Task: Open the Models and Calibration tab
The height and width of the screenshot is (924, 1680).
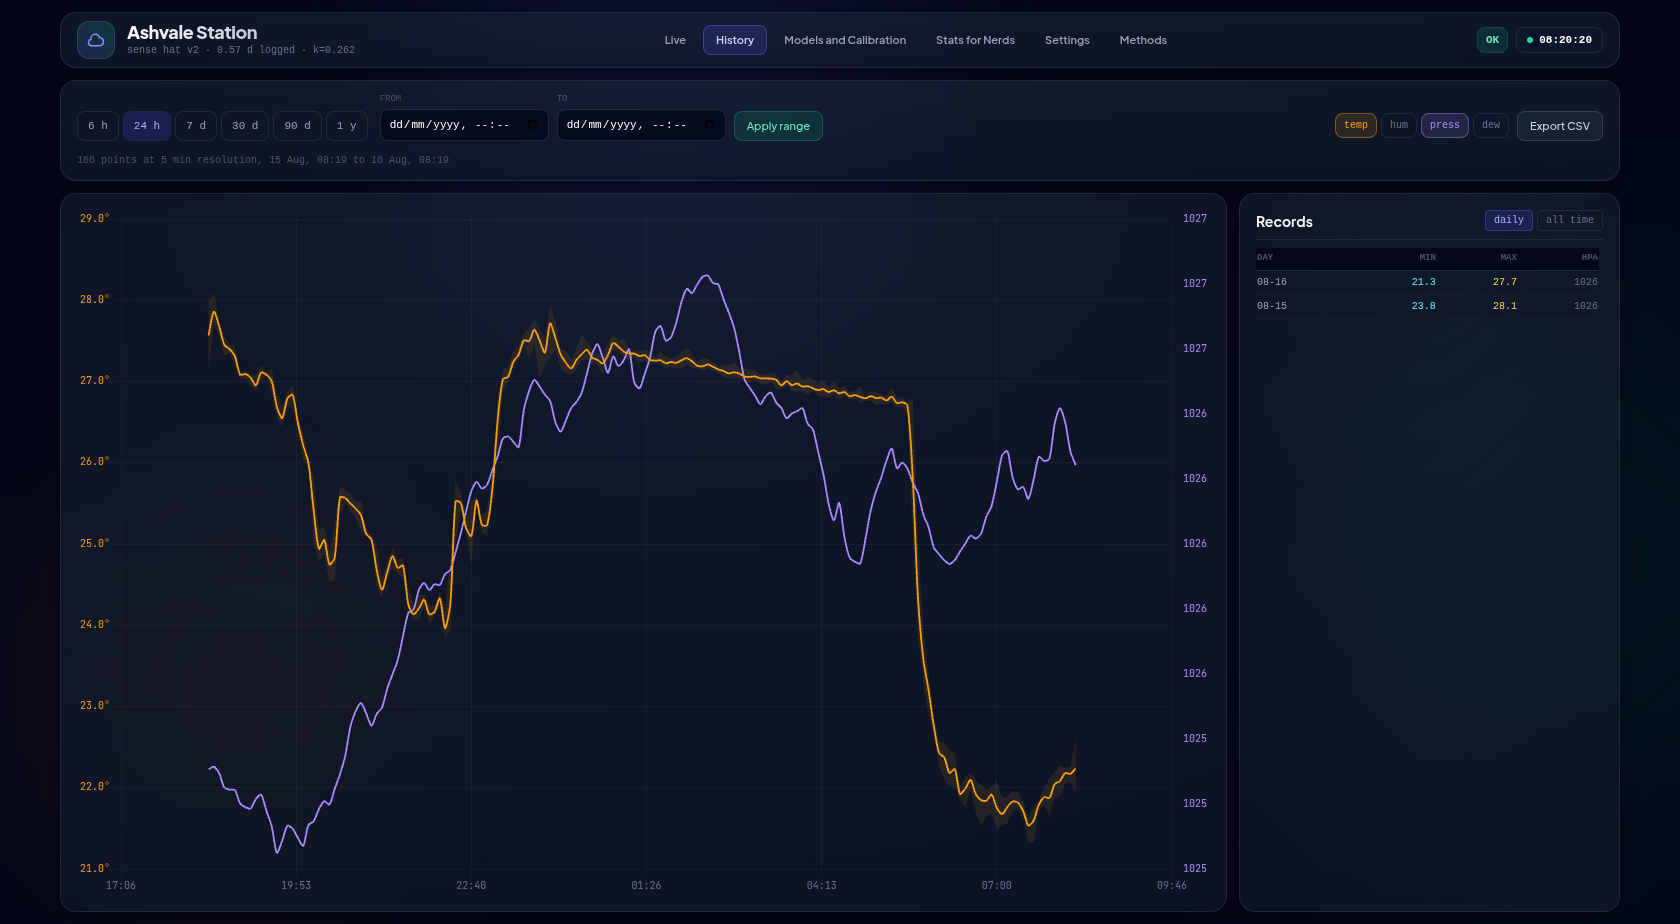Action: pyautogui.click(x=845, y=40)
